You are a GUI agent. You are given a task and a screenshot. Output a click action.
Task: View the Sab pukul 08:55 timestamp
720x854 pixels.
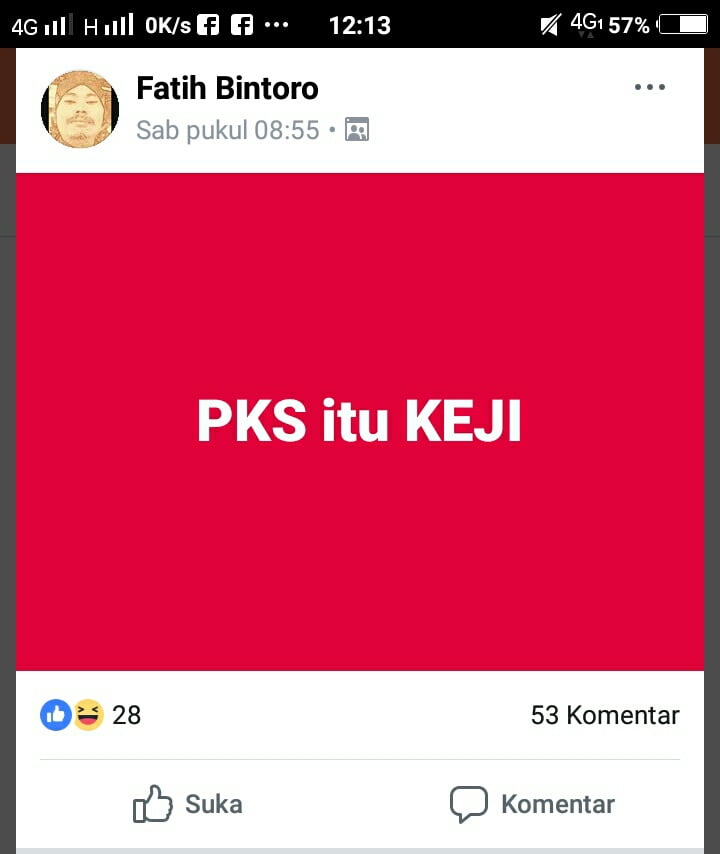(227, 130)
